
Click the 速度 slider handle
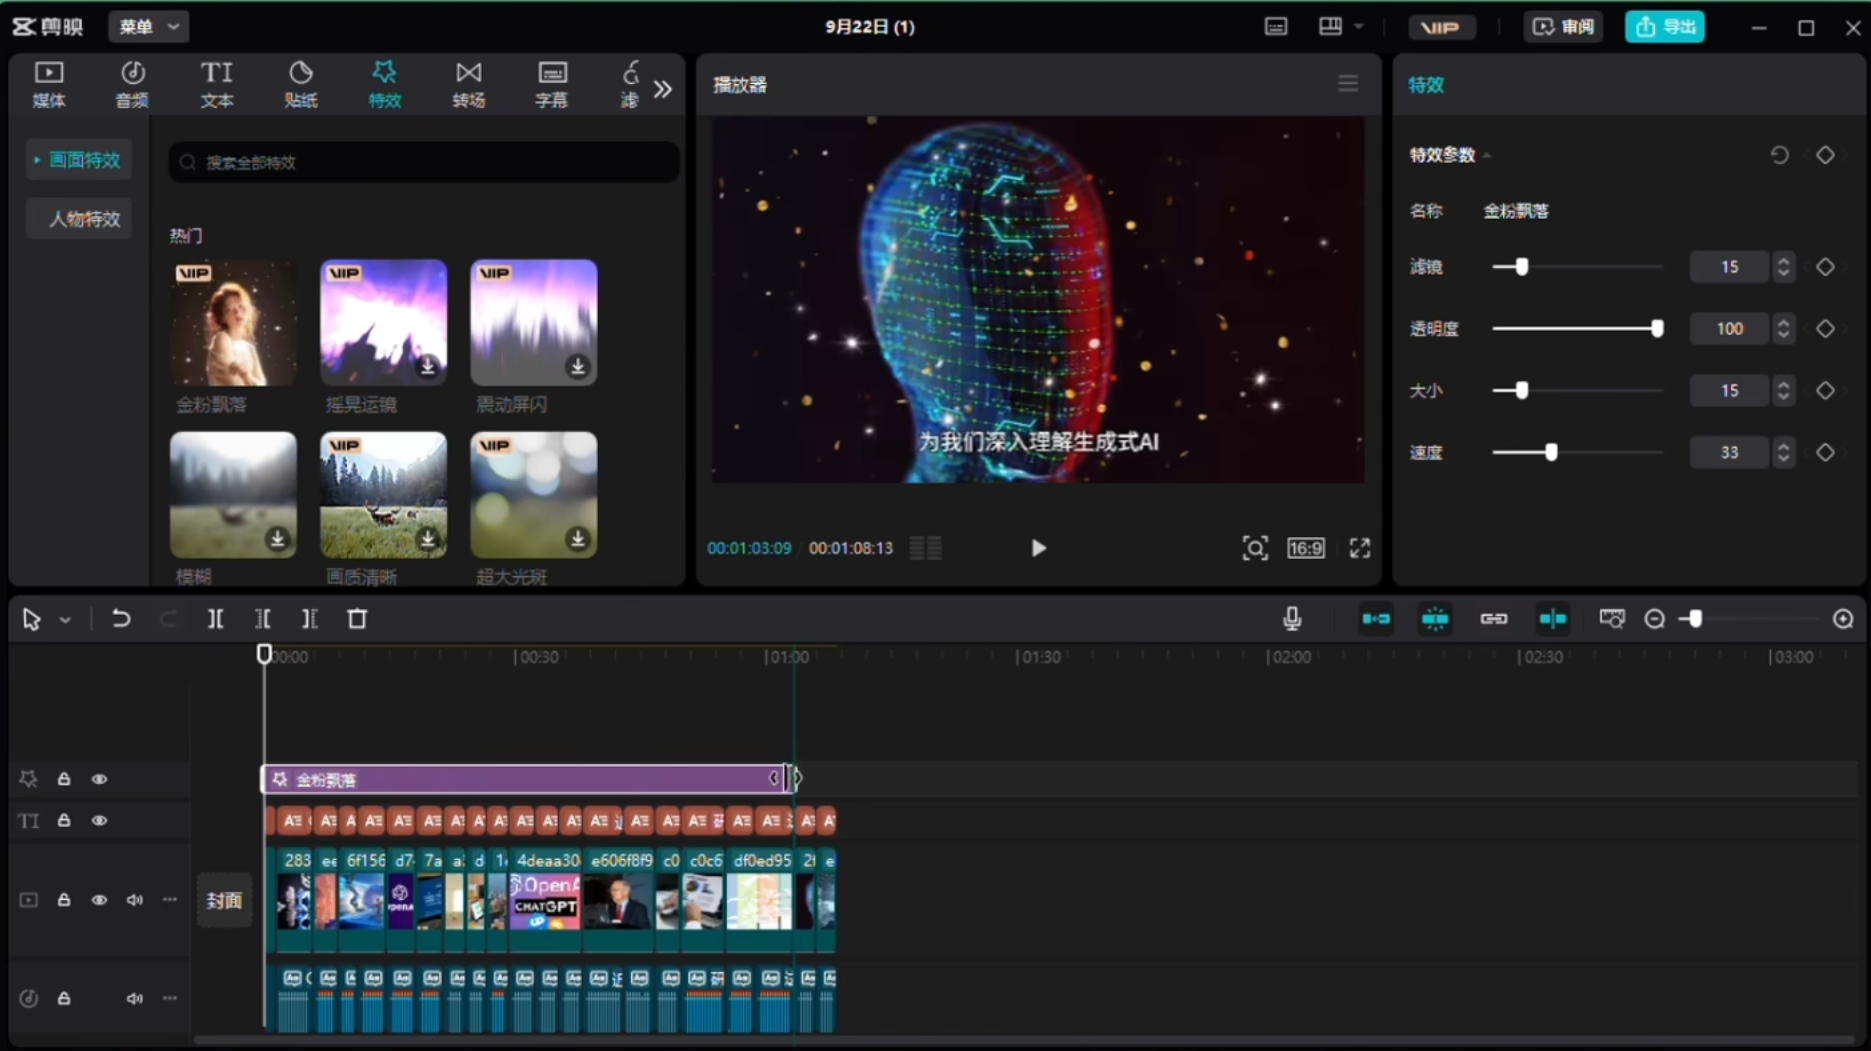tap(1551, 453)
